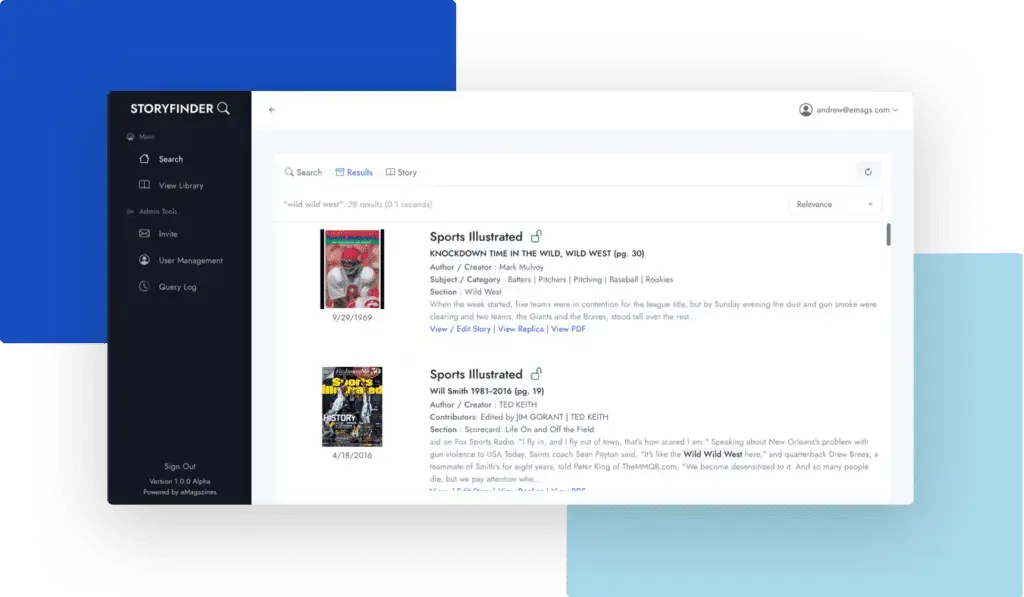This screenshot has width=1024, height=597.
Task: Switch to the Results tab
Action: click(354, 172)
